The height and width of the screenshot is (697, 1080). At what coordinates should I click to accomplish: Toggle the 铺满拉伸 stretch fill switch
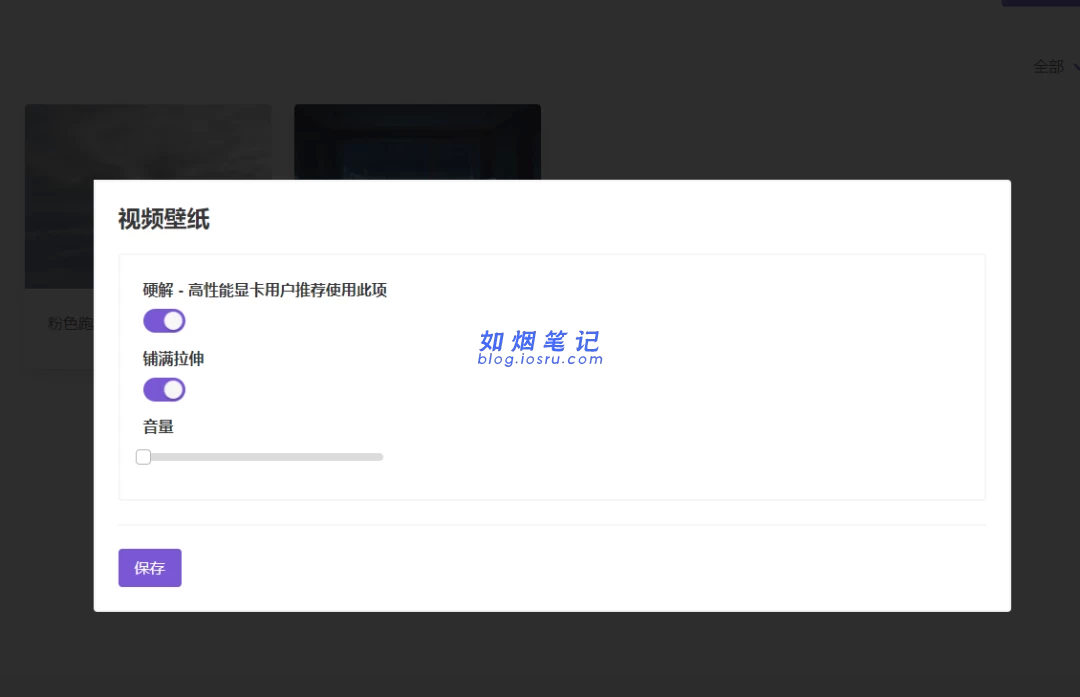[x=164, y=390]
